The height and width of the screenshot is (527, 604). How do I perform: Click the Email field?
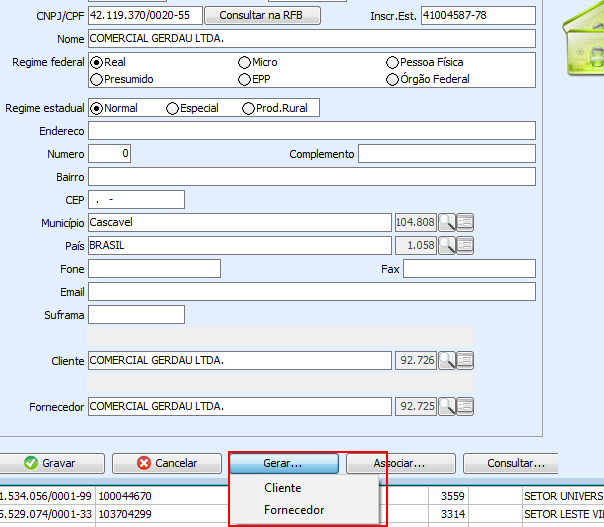coord(312,292)
